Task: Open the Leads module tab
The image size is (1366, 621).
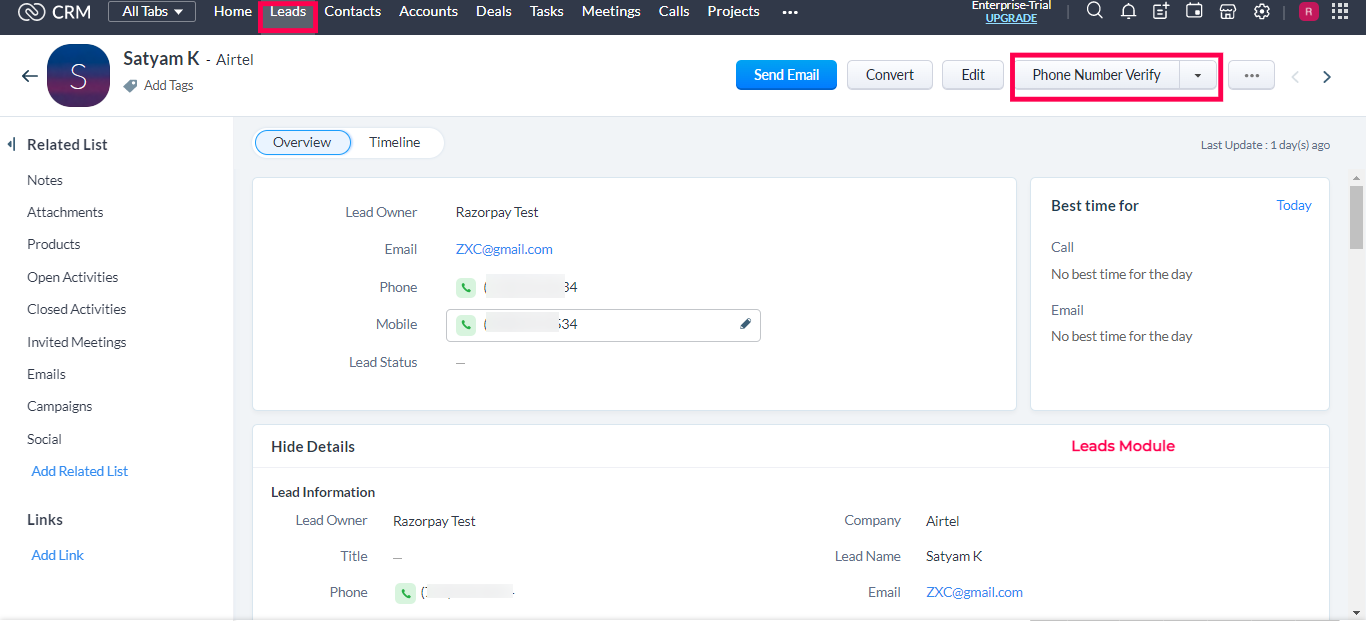Action: (288, 11)
